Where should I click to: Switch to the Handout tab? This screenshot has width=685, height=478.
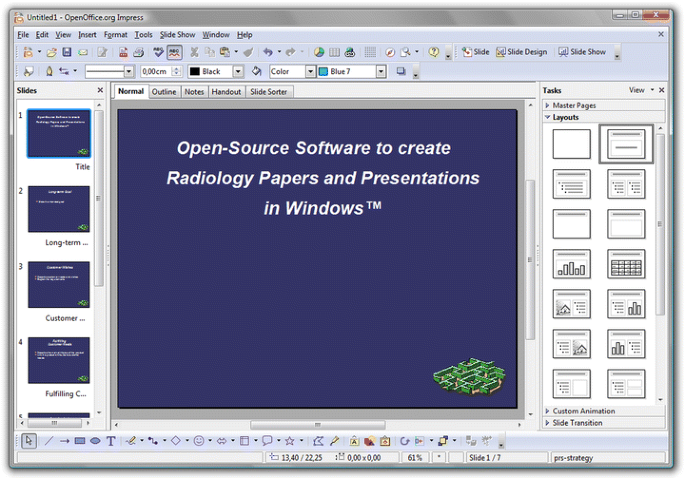[226, 92]
